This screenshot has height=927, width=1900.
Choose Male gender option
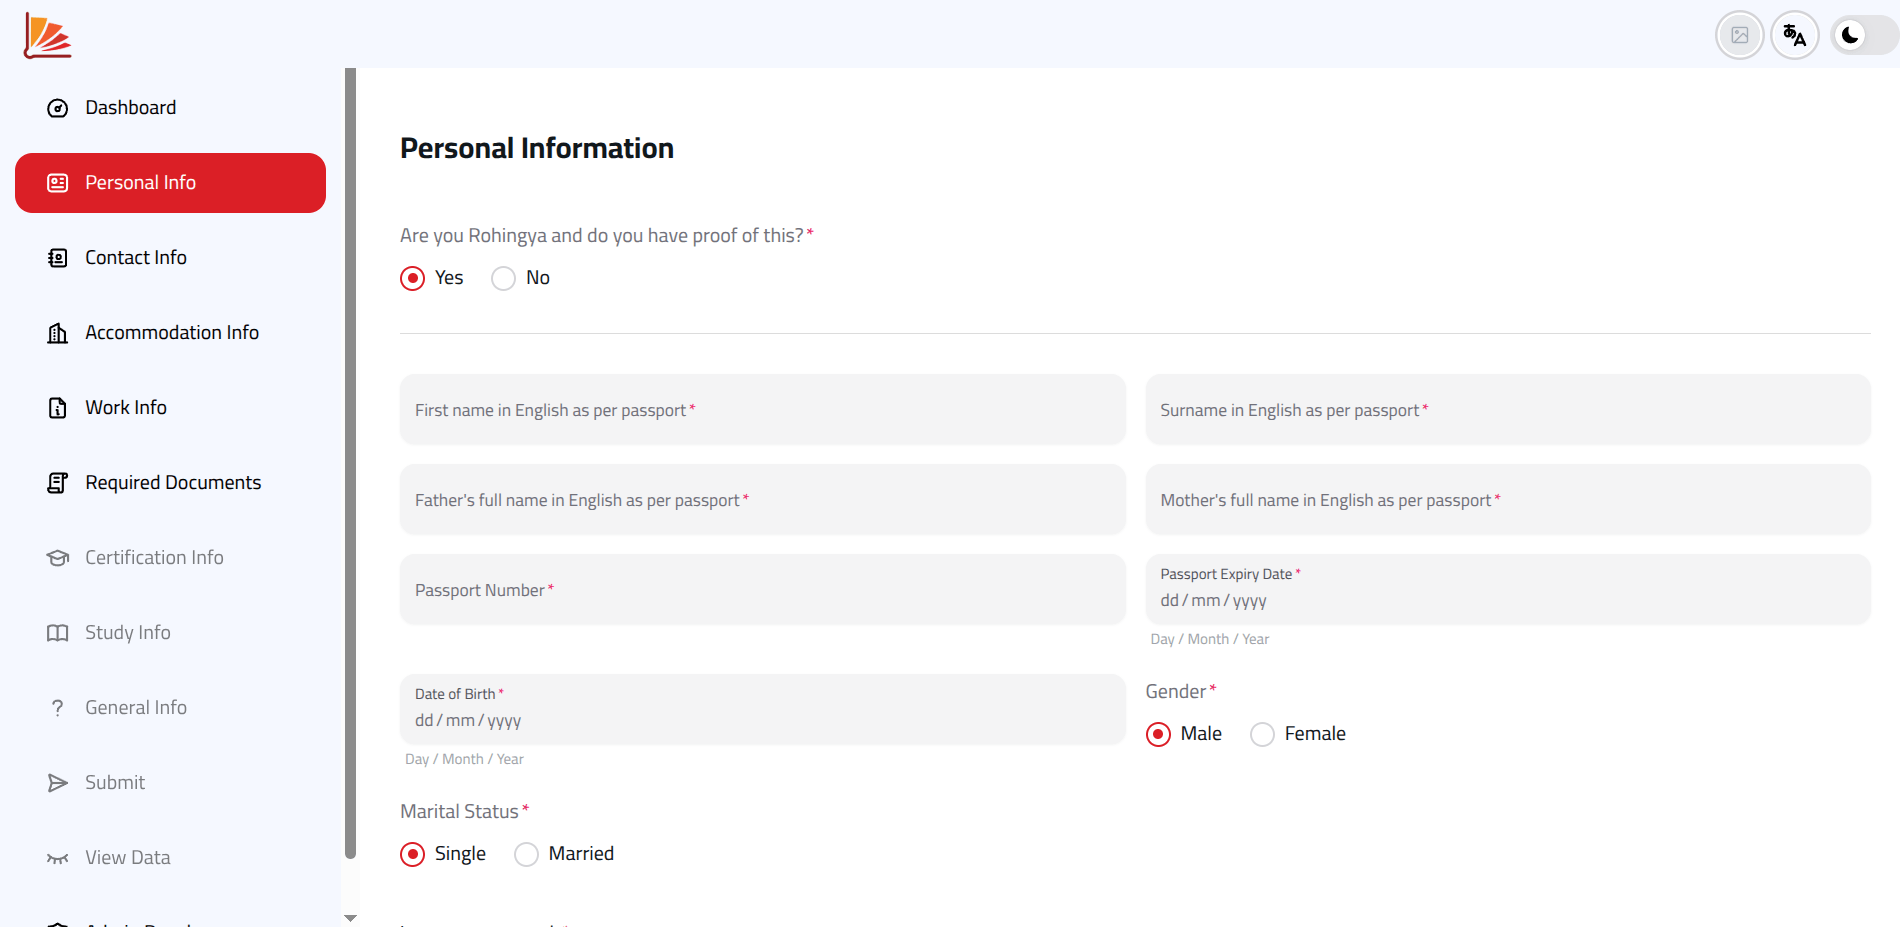pyautogui.click(x=1158, y=734)
